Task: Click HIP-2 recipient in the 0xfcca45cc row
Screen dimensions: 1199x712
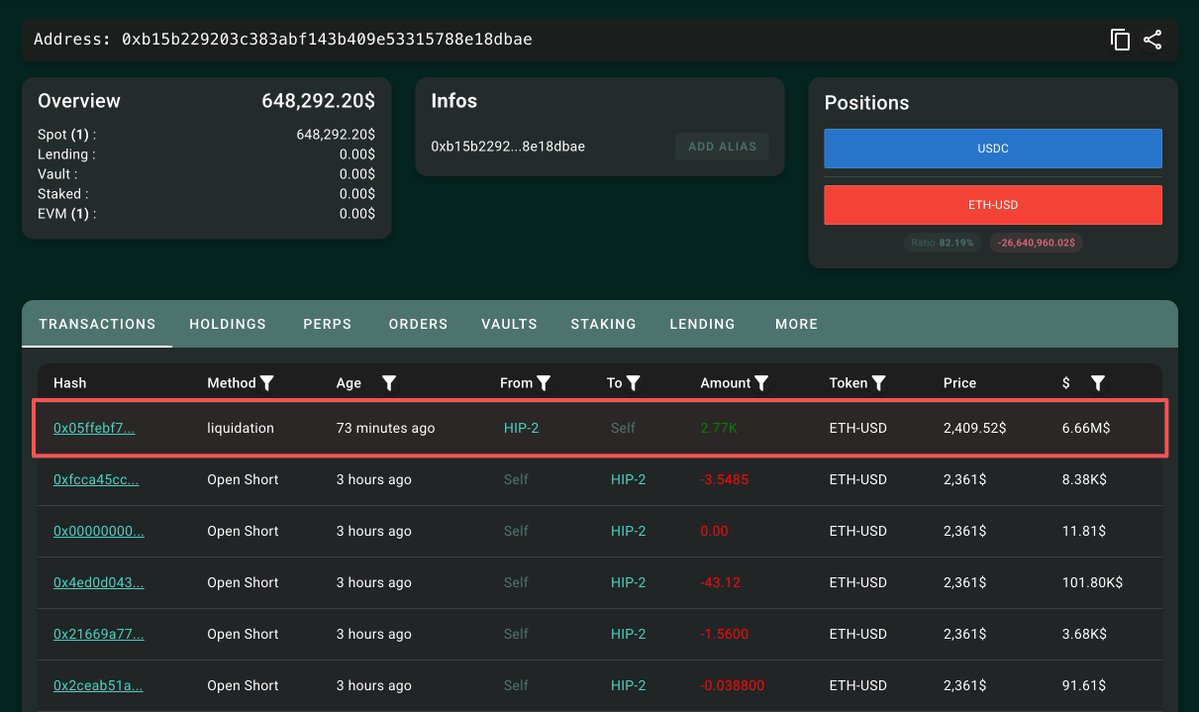Action: pyautogui.click(x=628, y=480)
